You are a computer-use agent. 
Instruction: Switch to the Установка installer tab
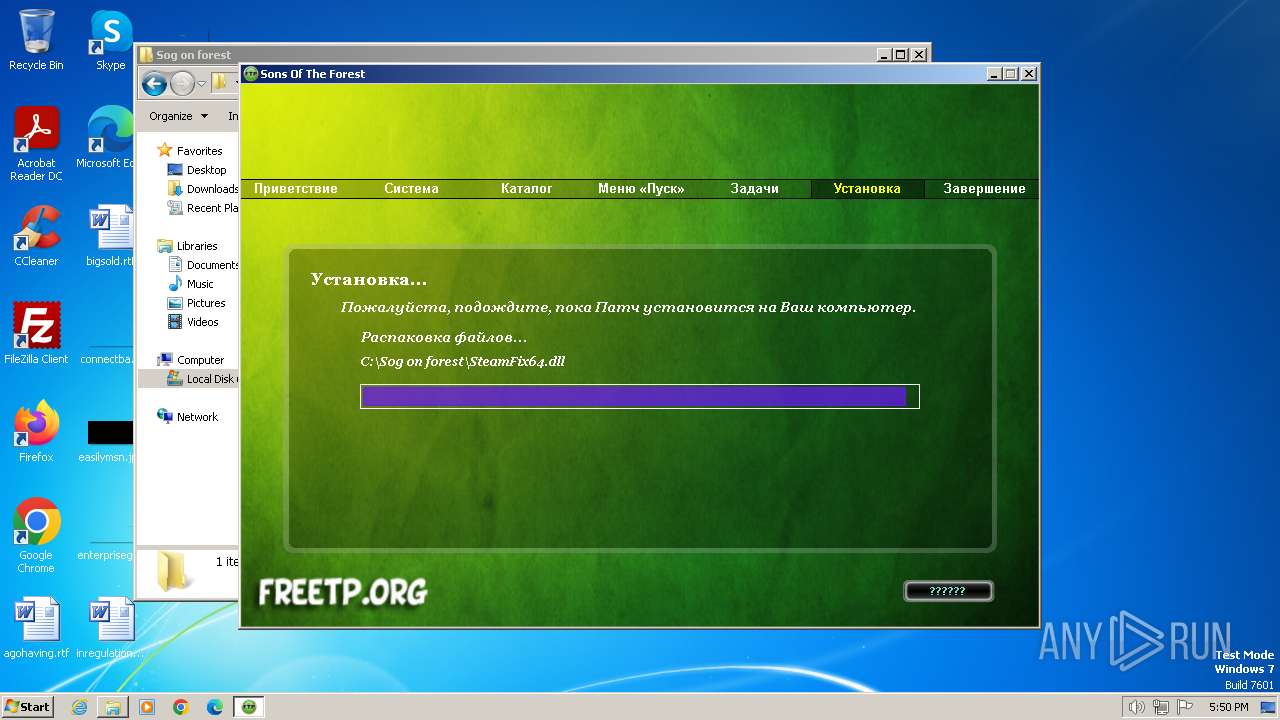[867, 189]
